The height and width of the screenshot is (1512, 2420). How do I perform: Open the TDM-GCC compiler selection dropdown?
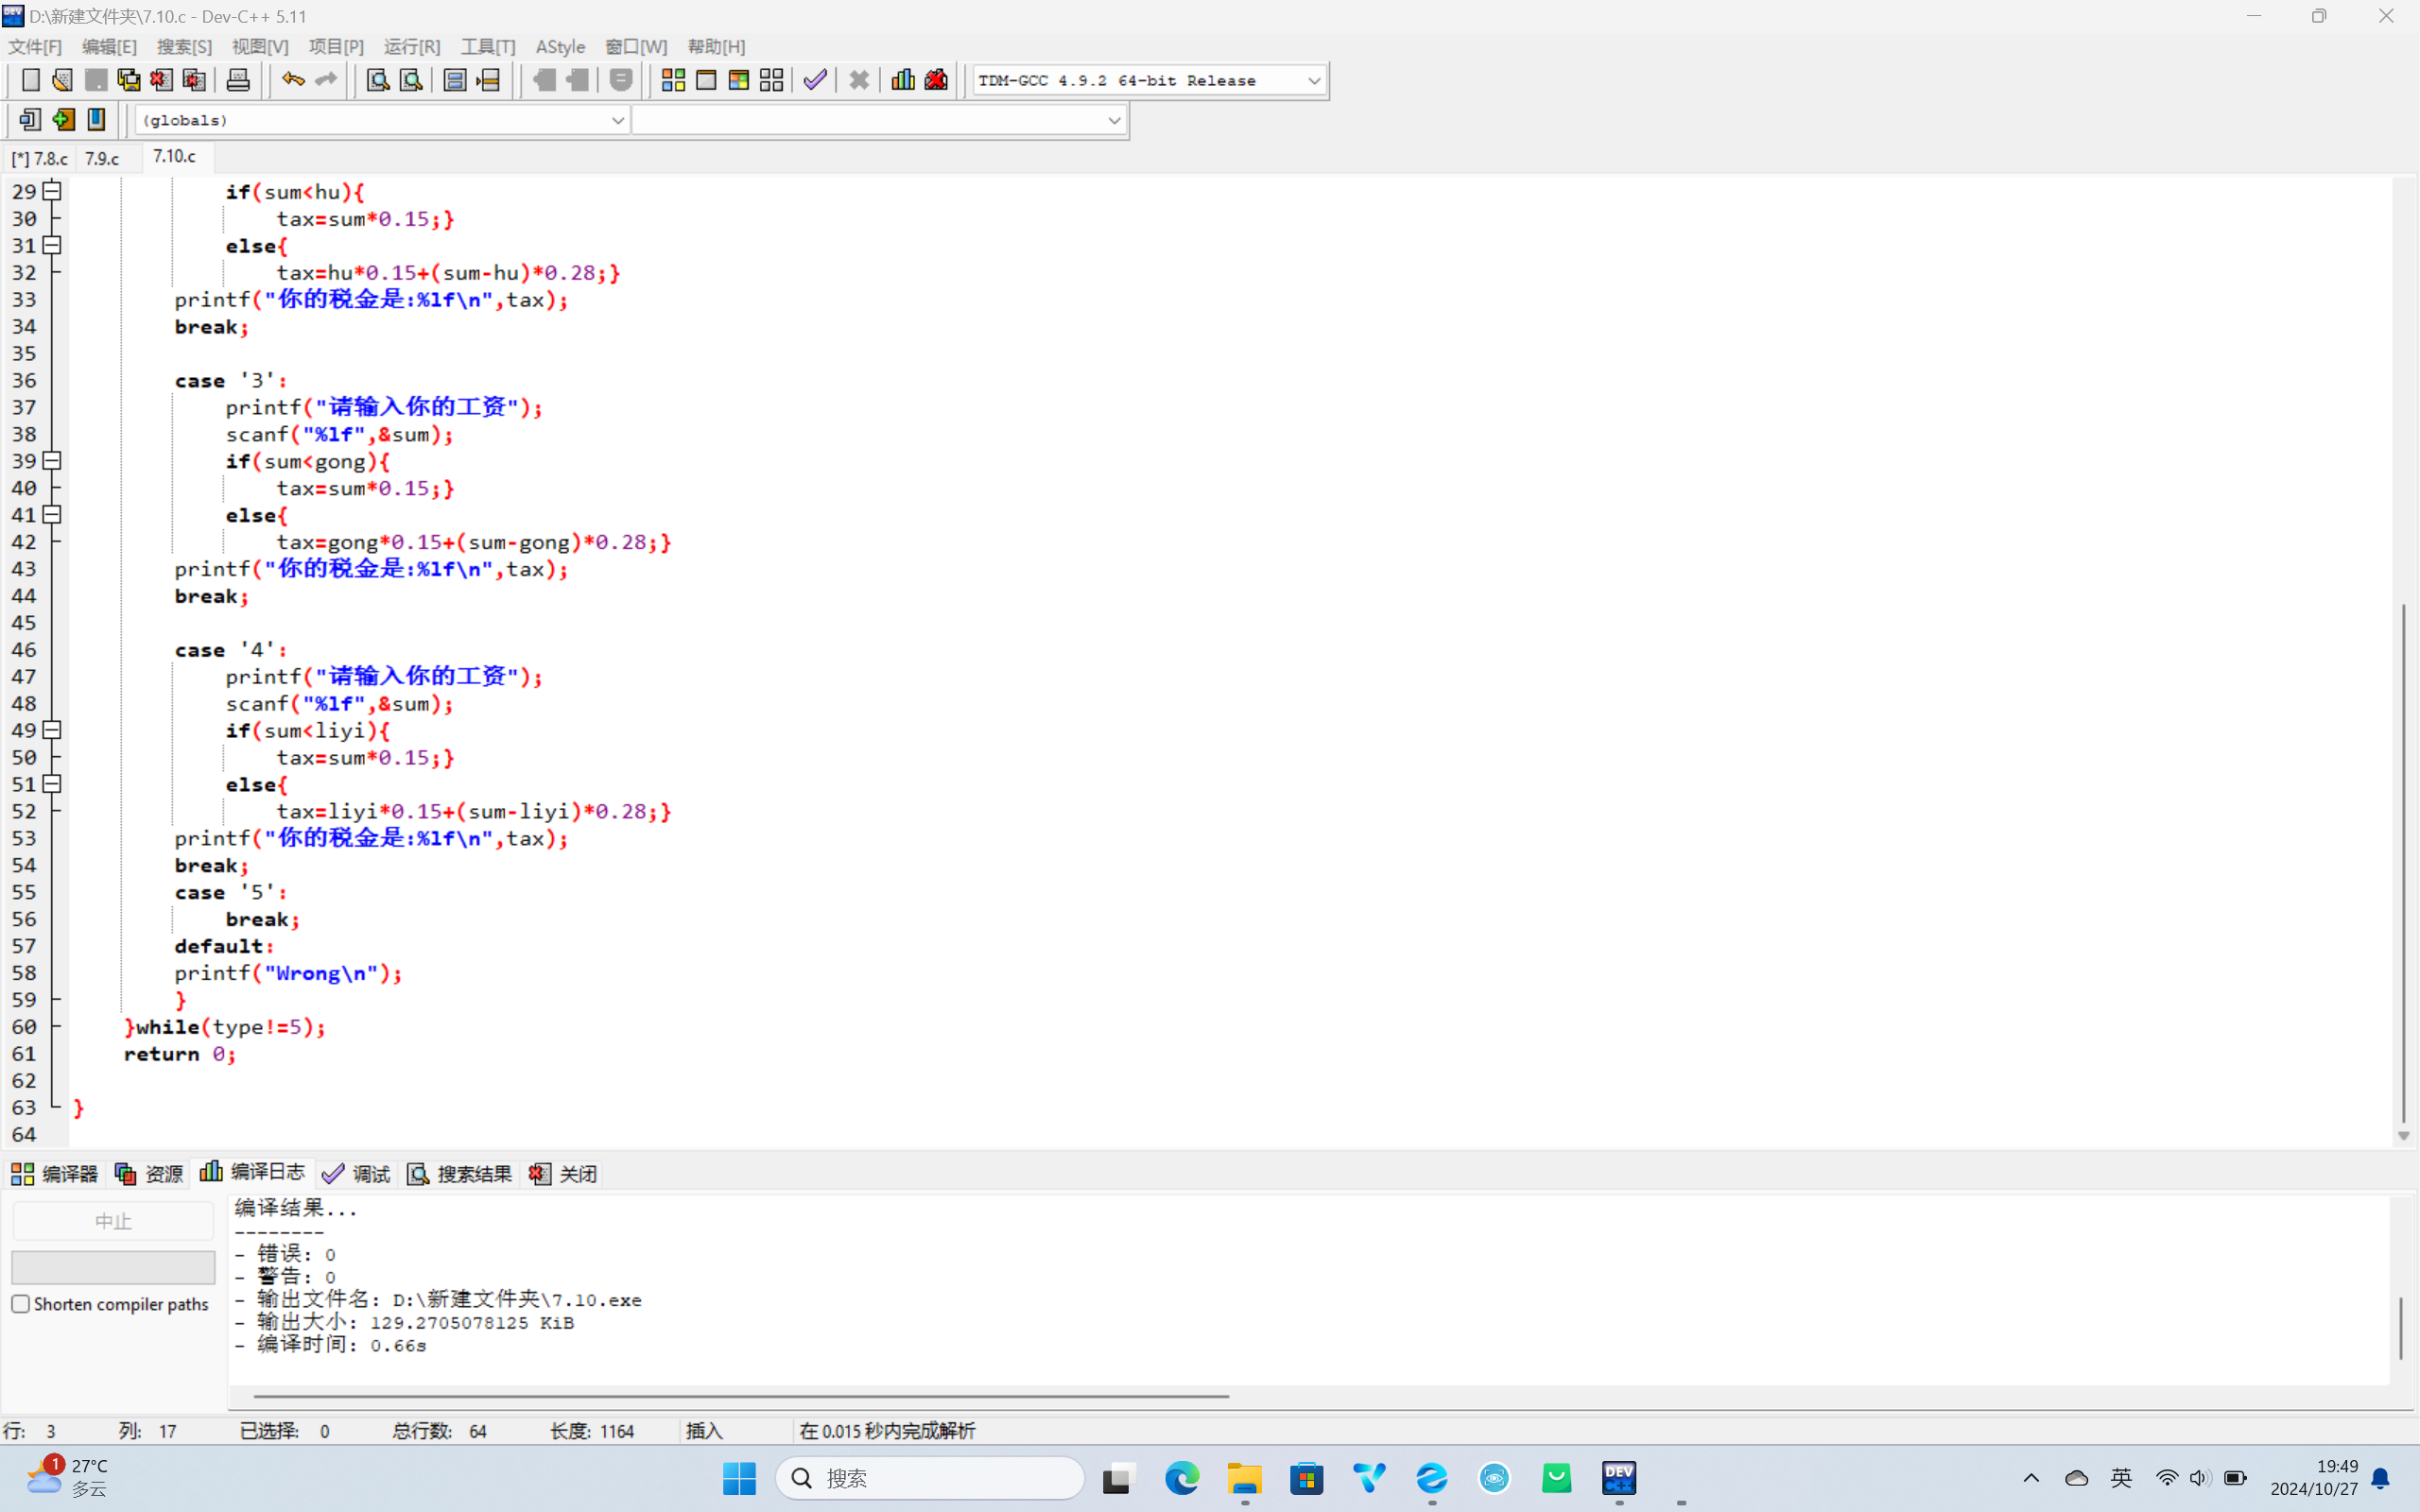click(x=1313, y=80)
